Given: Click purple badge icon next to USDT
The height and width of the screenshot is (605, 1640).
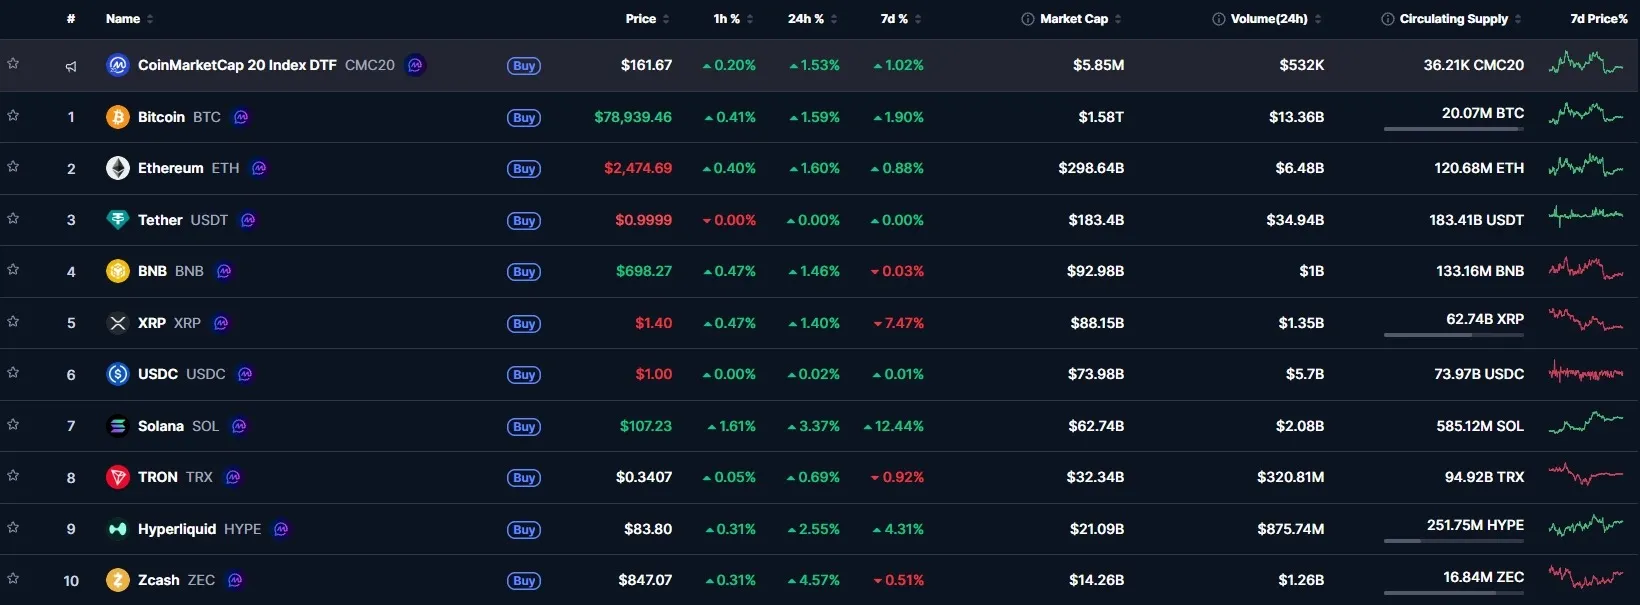Looking at the screenshot, I should pyautogui.click(x=248, y=220).
